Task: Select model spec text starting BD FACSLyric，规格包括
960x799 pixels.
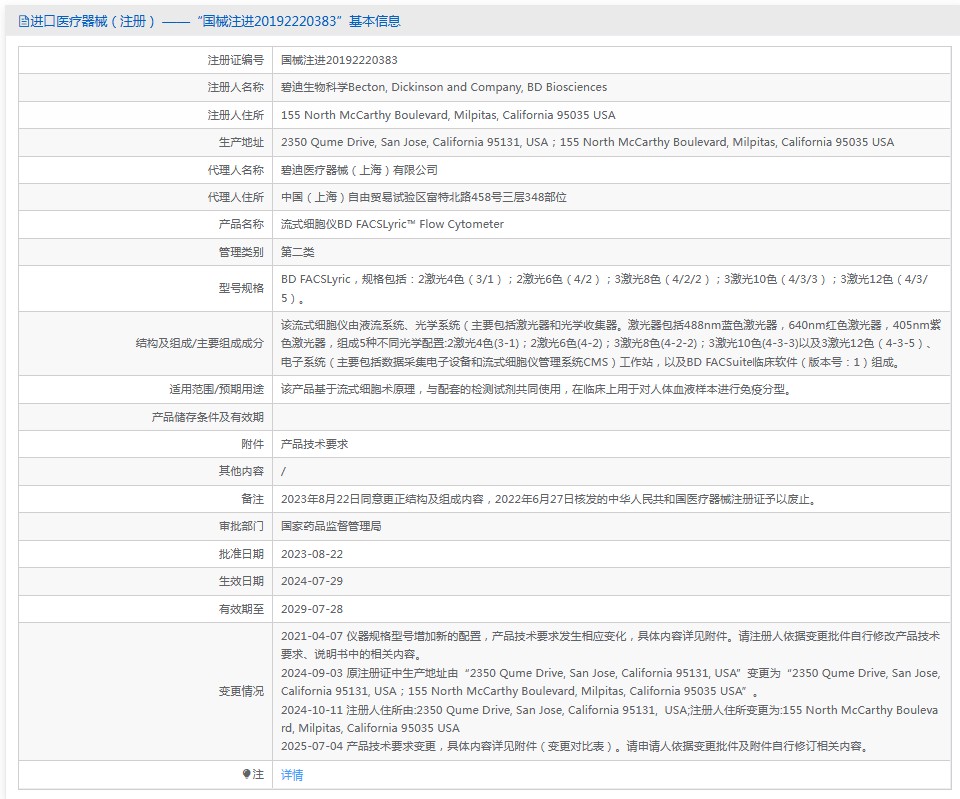Action: tap(604, 288)
